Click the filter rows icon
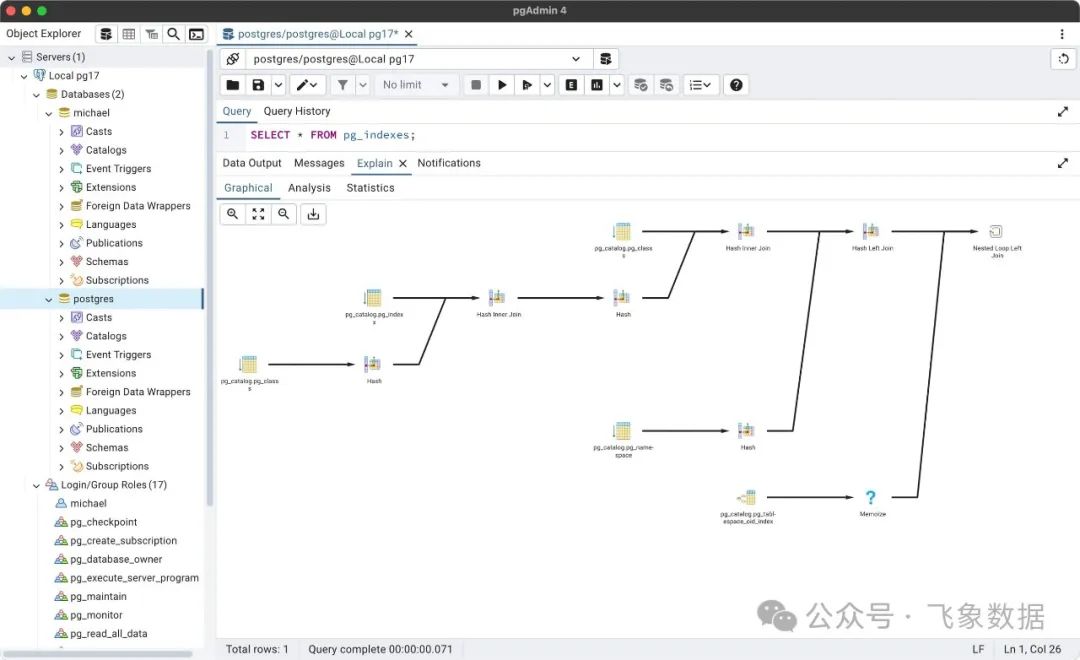The width and height of the screenshot is (1080, 660). (x=342, y=85)
